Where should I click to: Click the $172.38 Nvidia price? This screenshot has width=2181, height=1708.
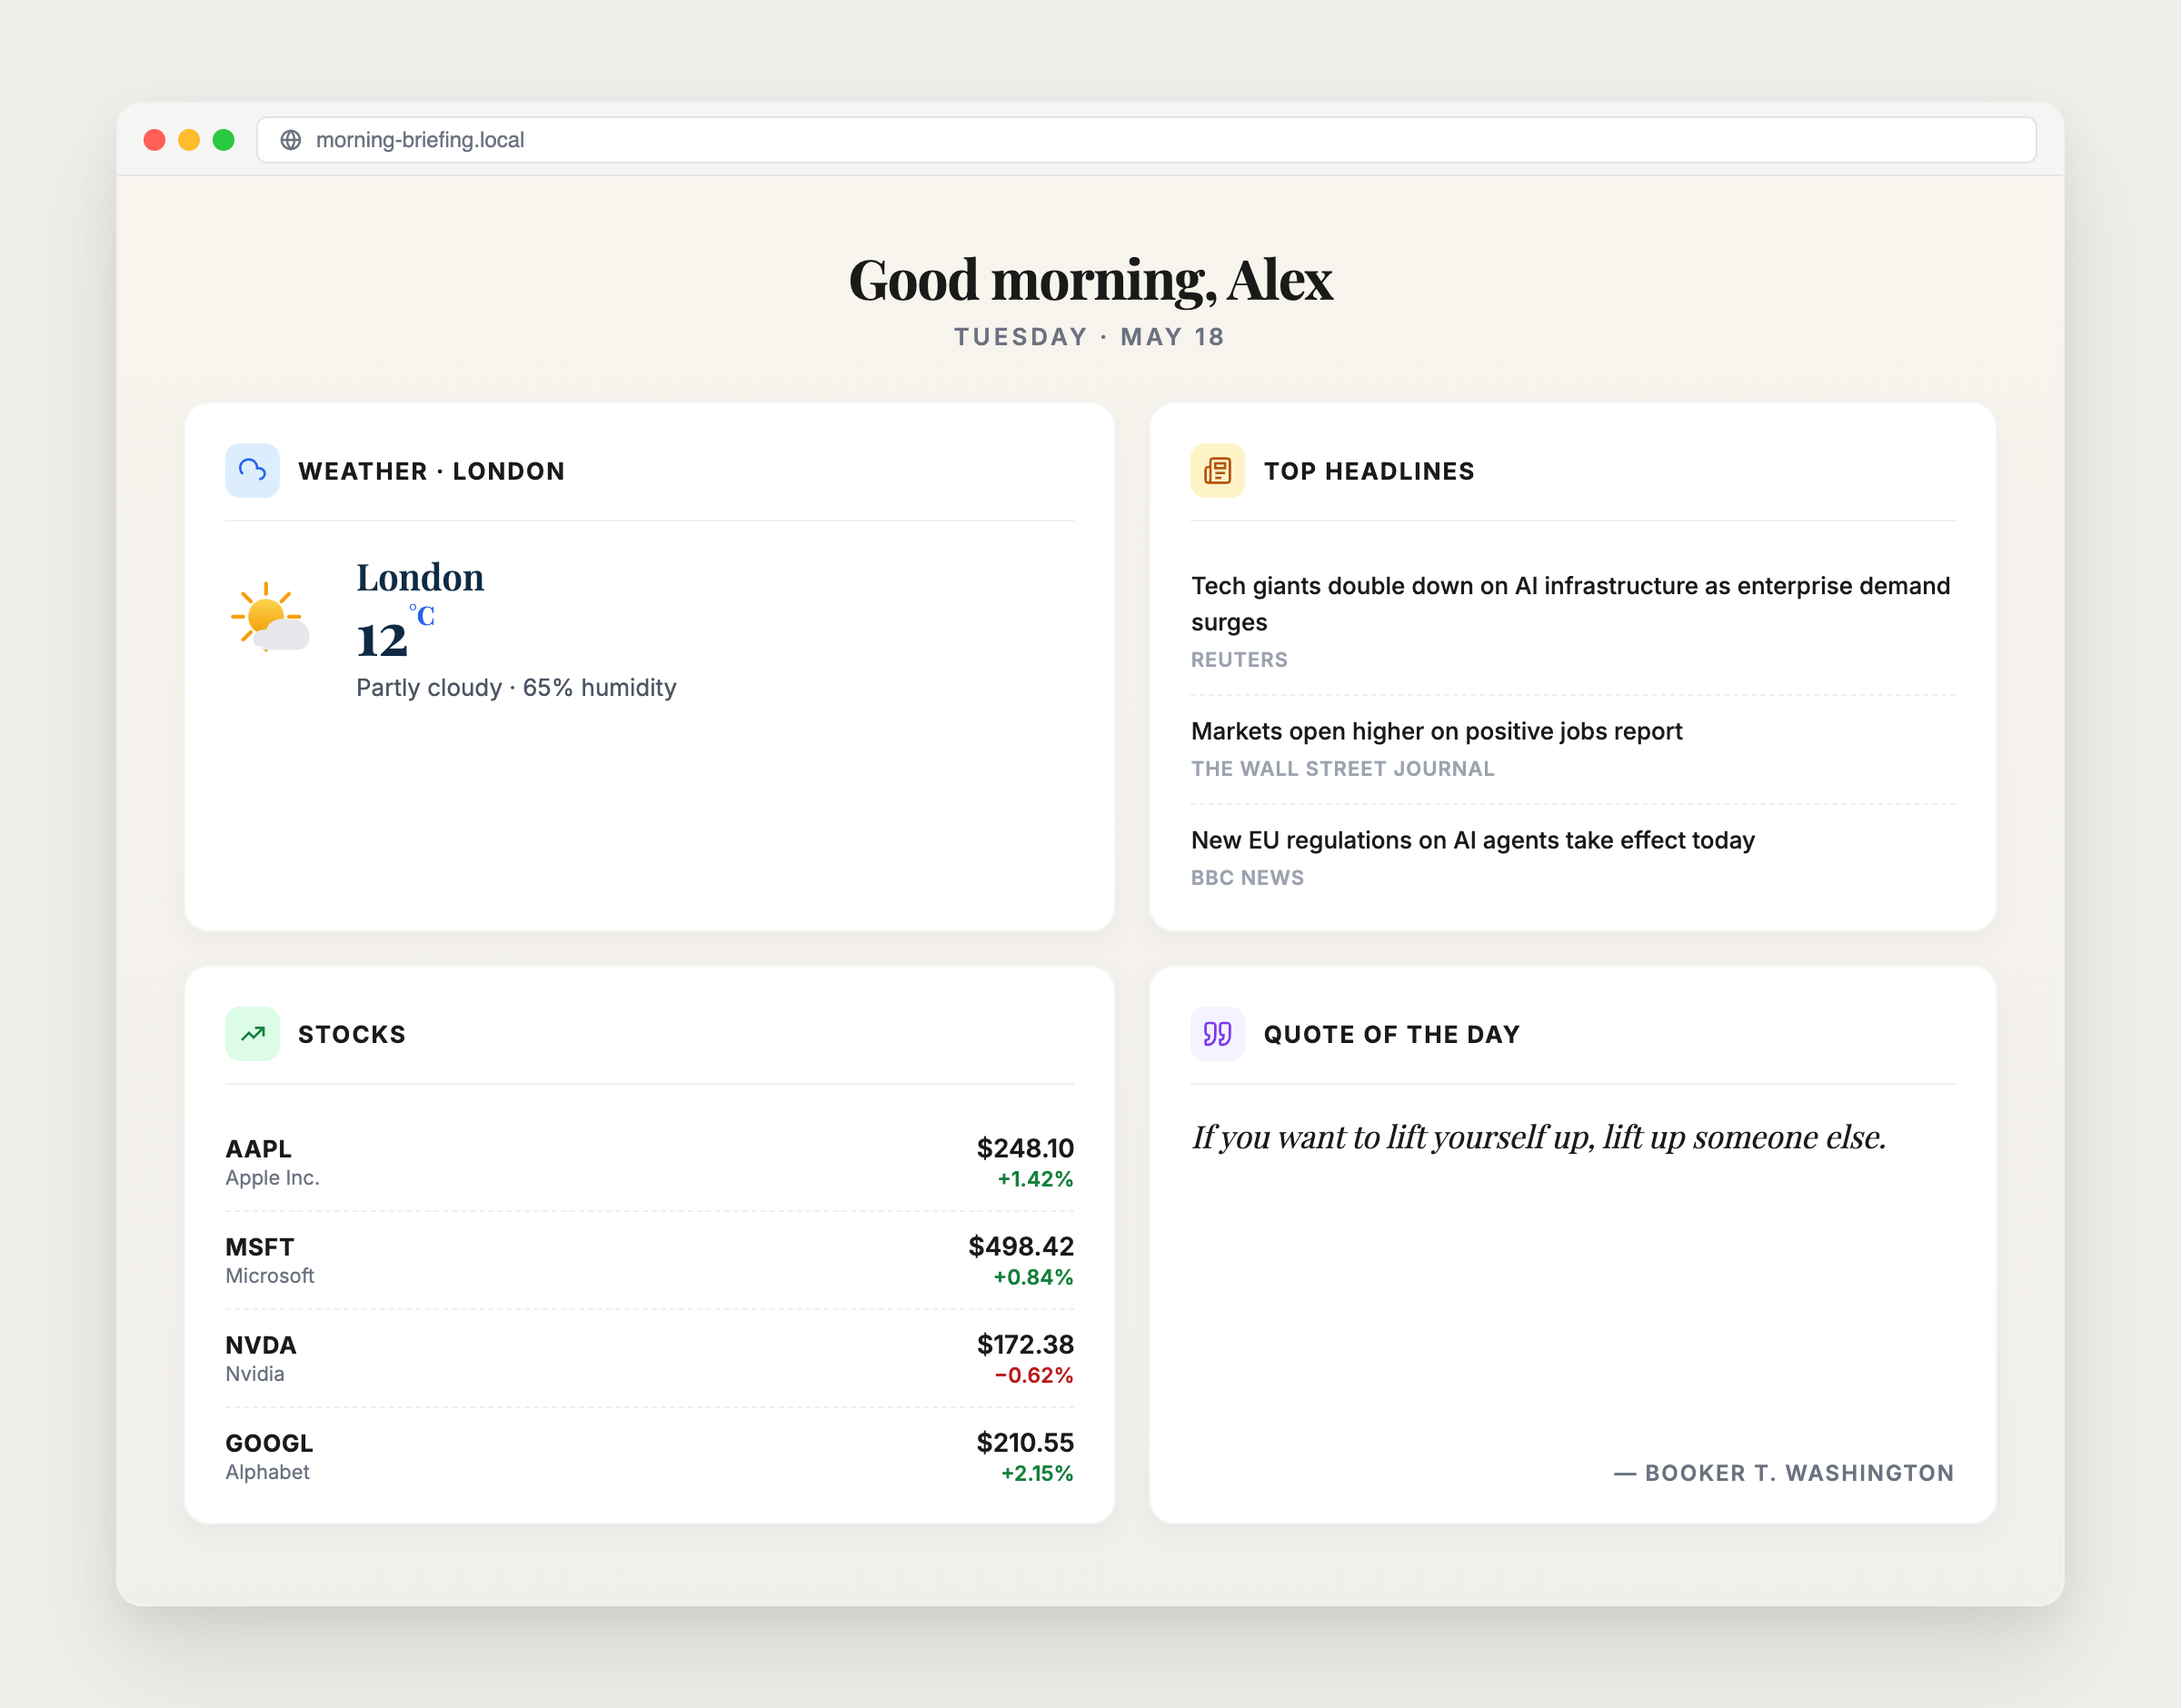click(1025, 1344)
